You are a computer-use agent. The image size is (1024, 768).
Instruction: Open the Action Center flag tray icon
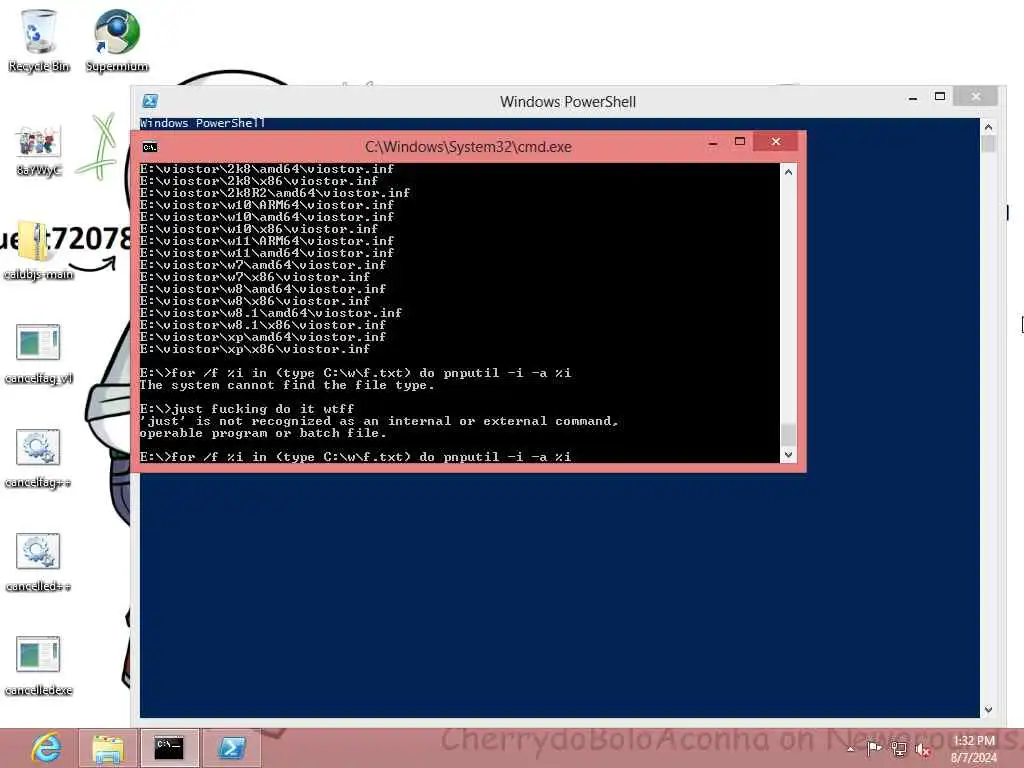point(874,748)
